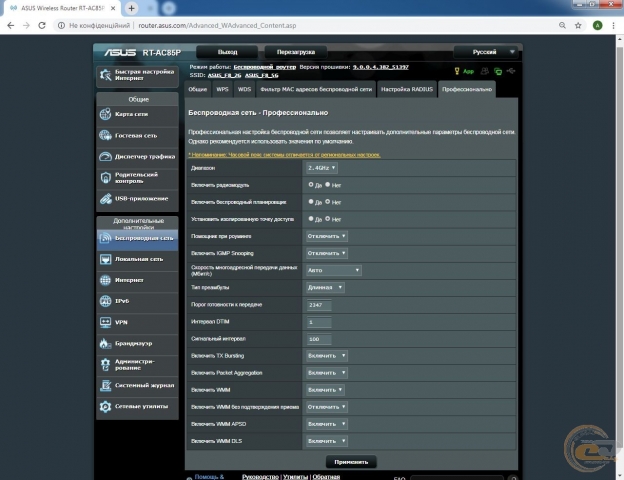The image size is (624, 480).
Task: Open the IGMP Snooping dropdown
Action: pos(327,253)
